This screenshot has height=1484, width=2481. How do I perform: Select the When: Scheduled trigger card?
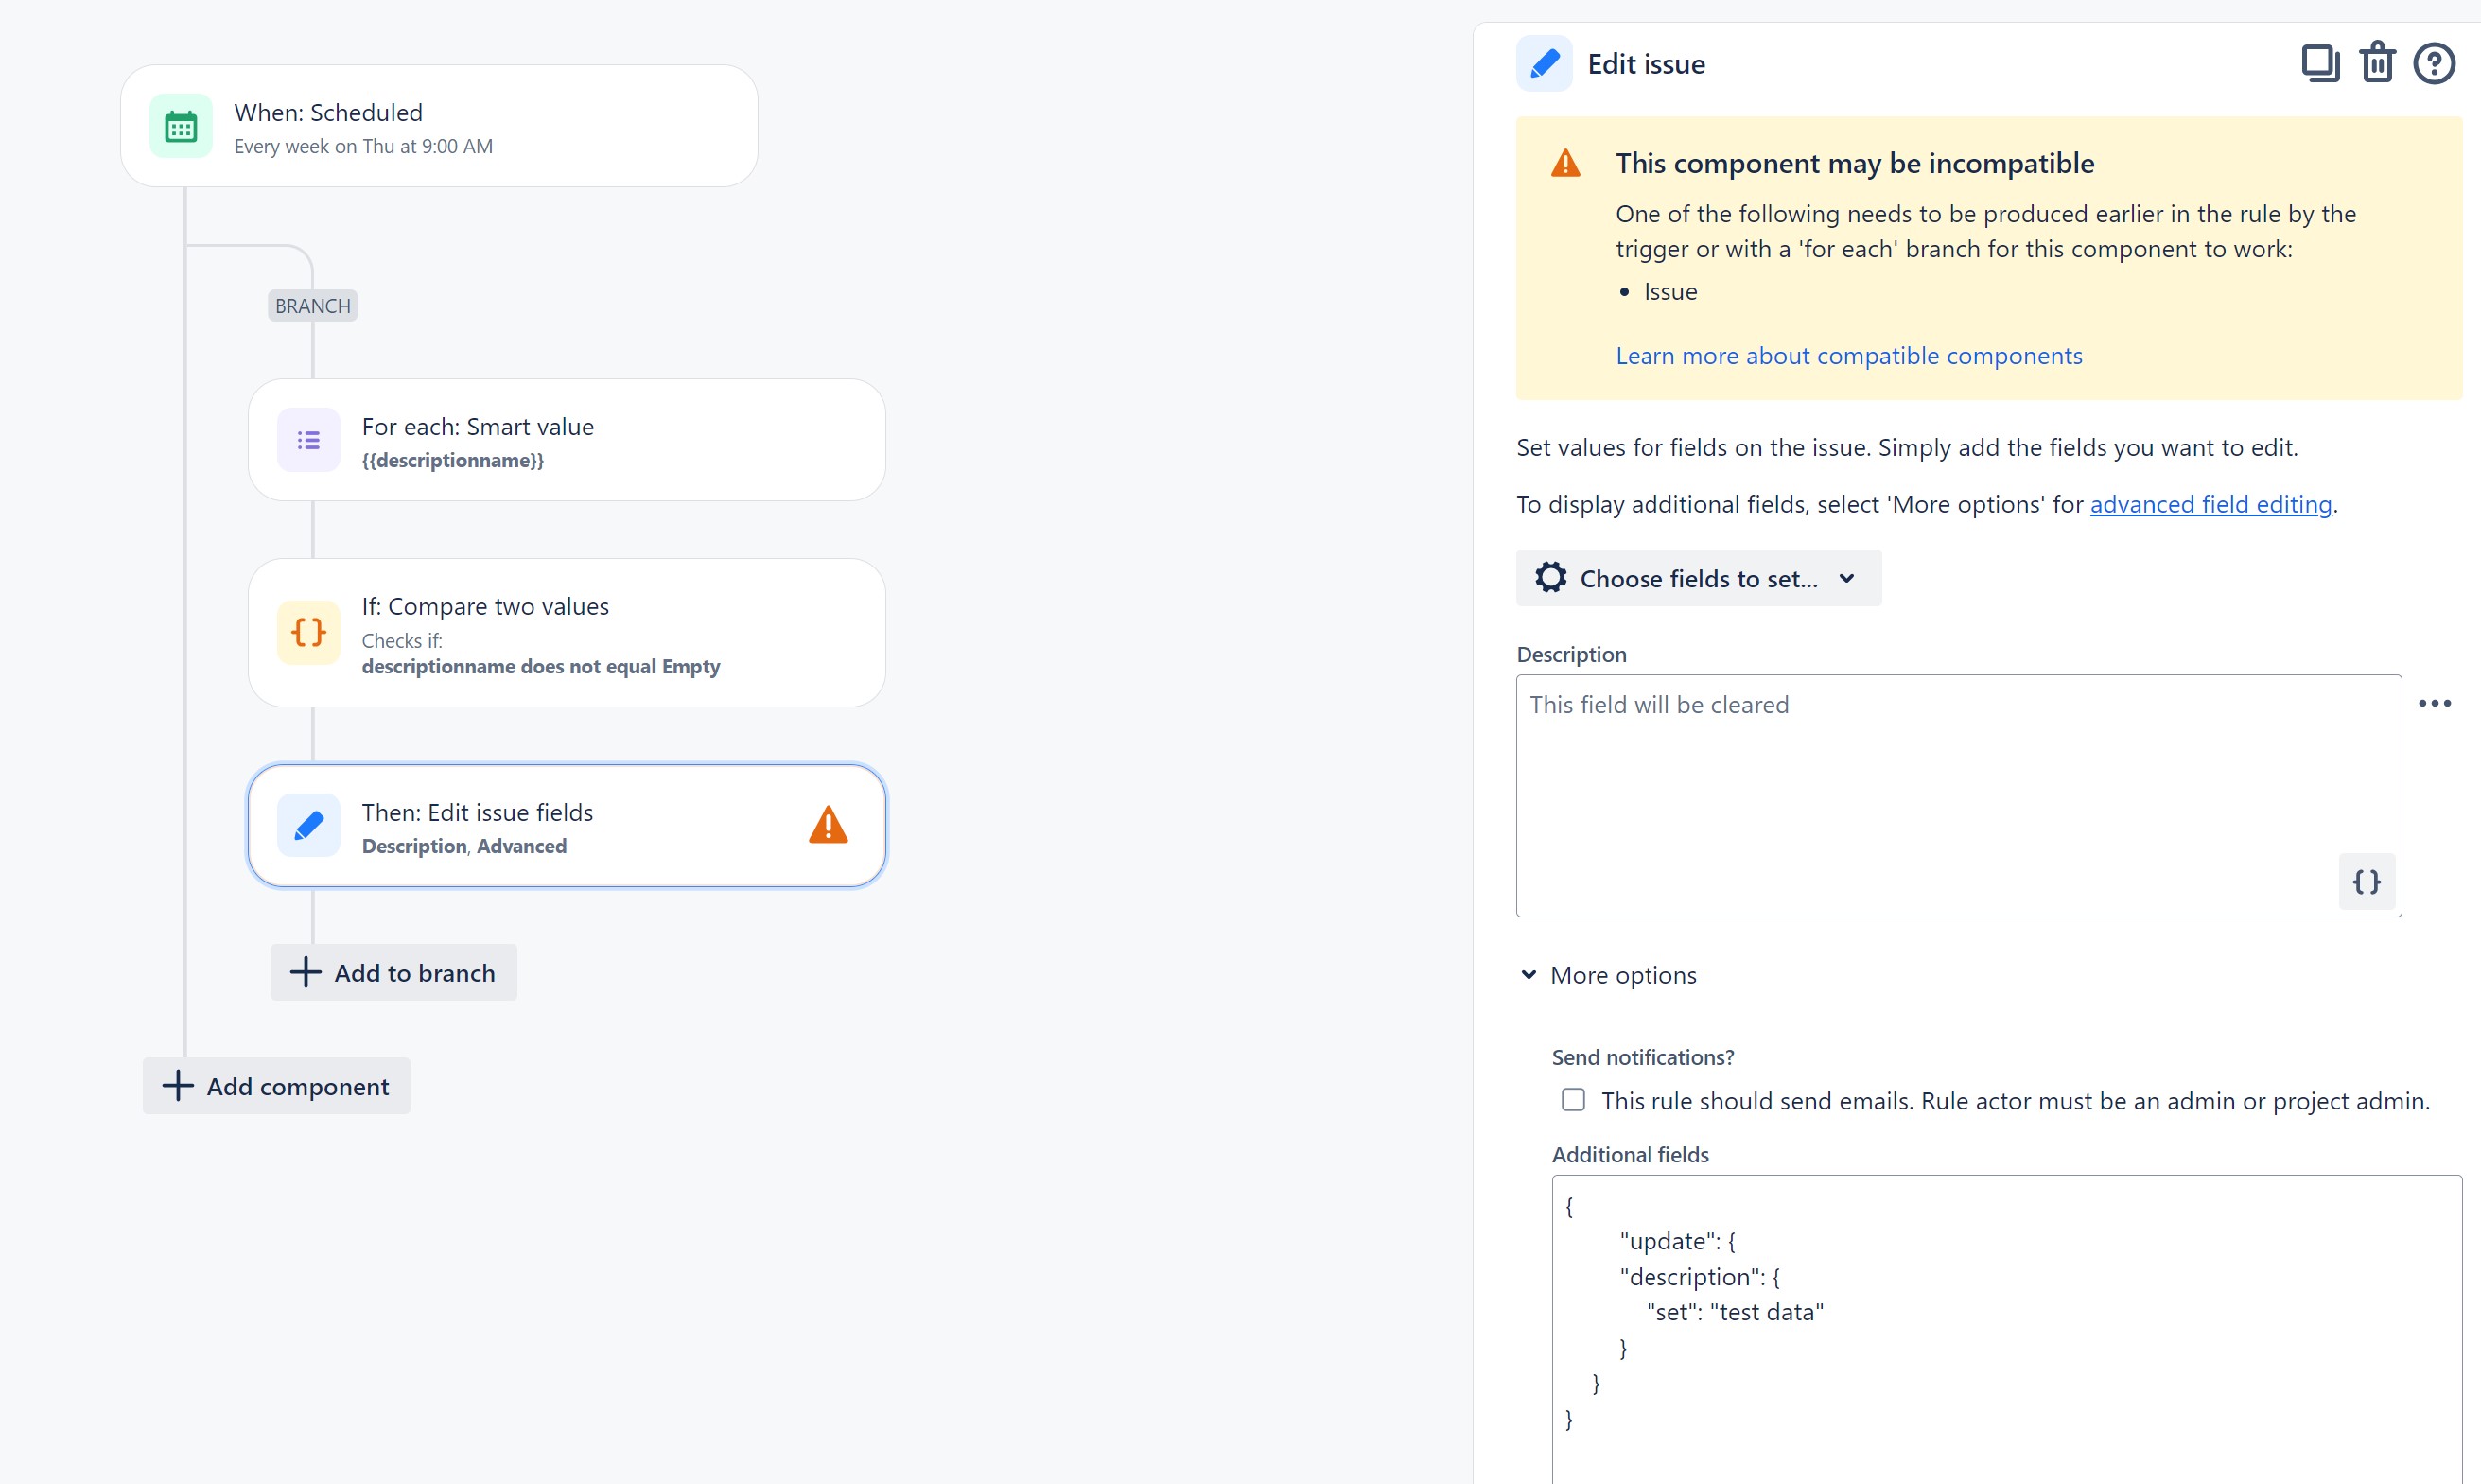(x=439, y=126)
